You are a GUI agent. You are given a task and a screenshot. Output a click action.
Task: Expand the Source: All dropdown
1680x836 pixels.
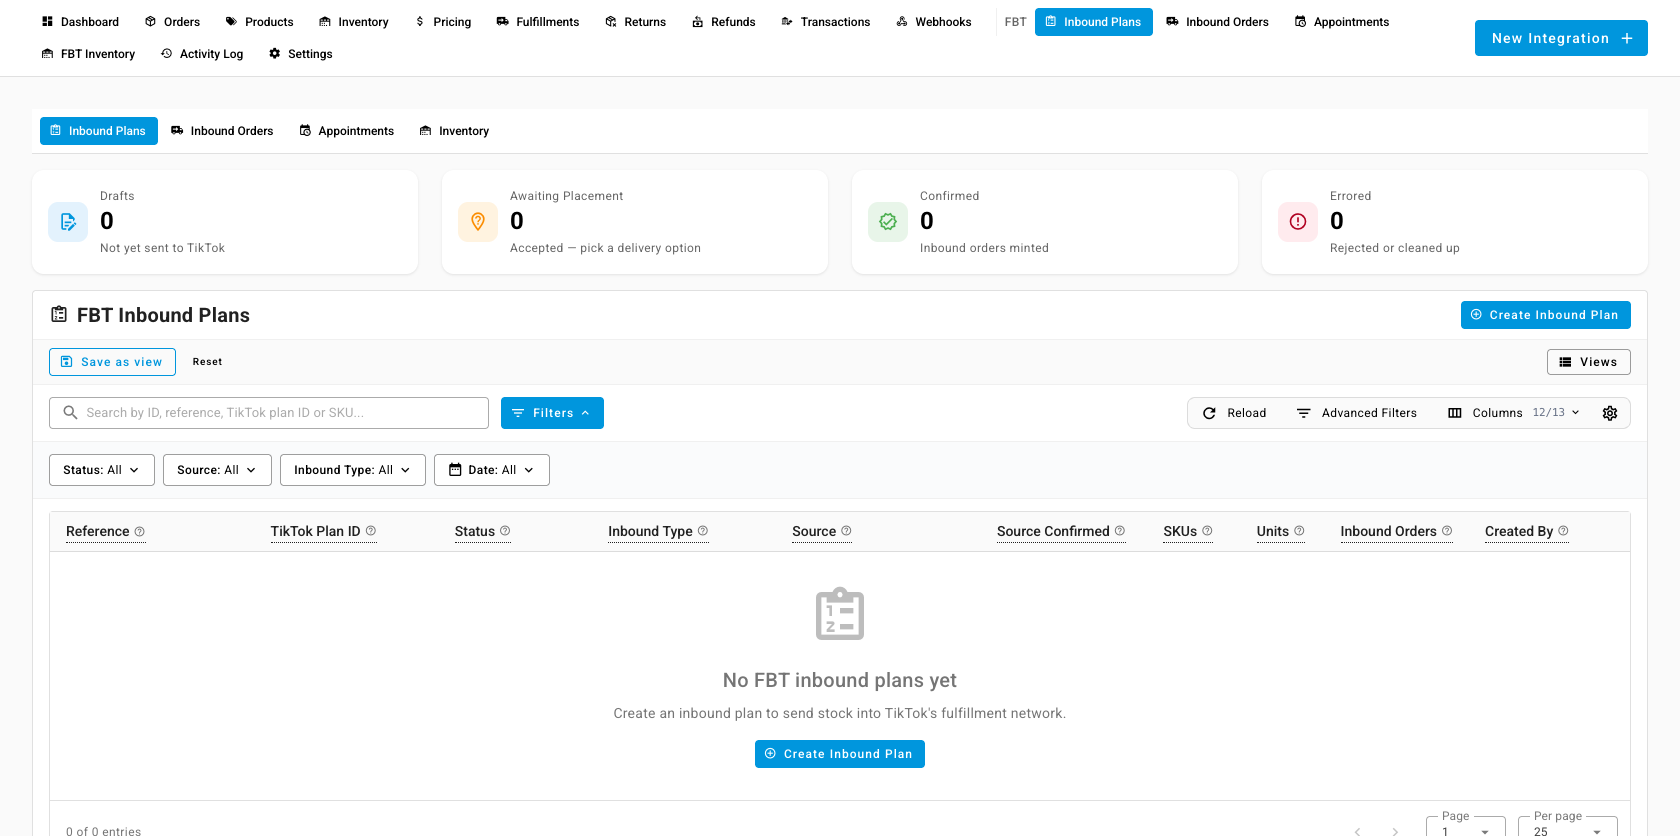[217, 470]
